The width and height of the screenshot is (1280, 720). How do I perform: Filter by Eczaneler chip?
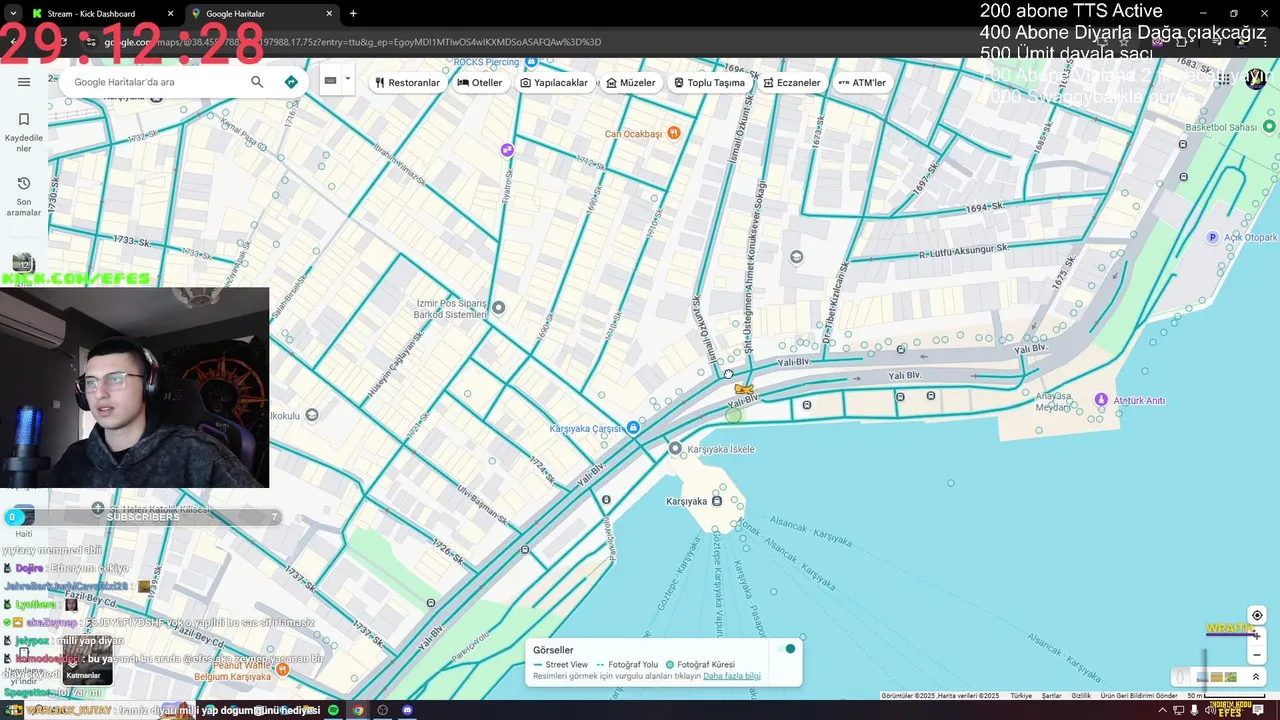click(x=792, y=83)
